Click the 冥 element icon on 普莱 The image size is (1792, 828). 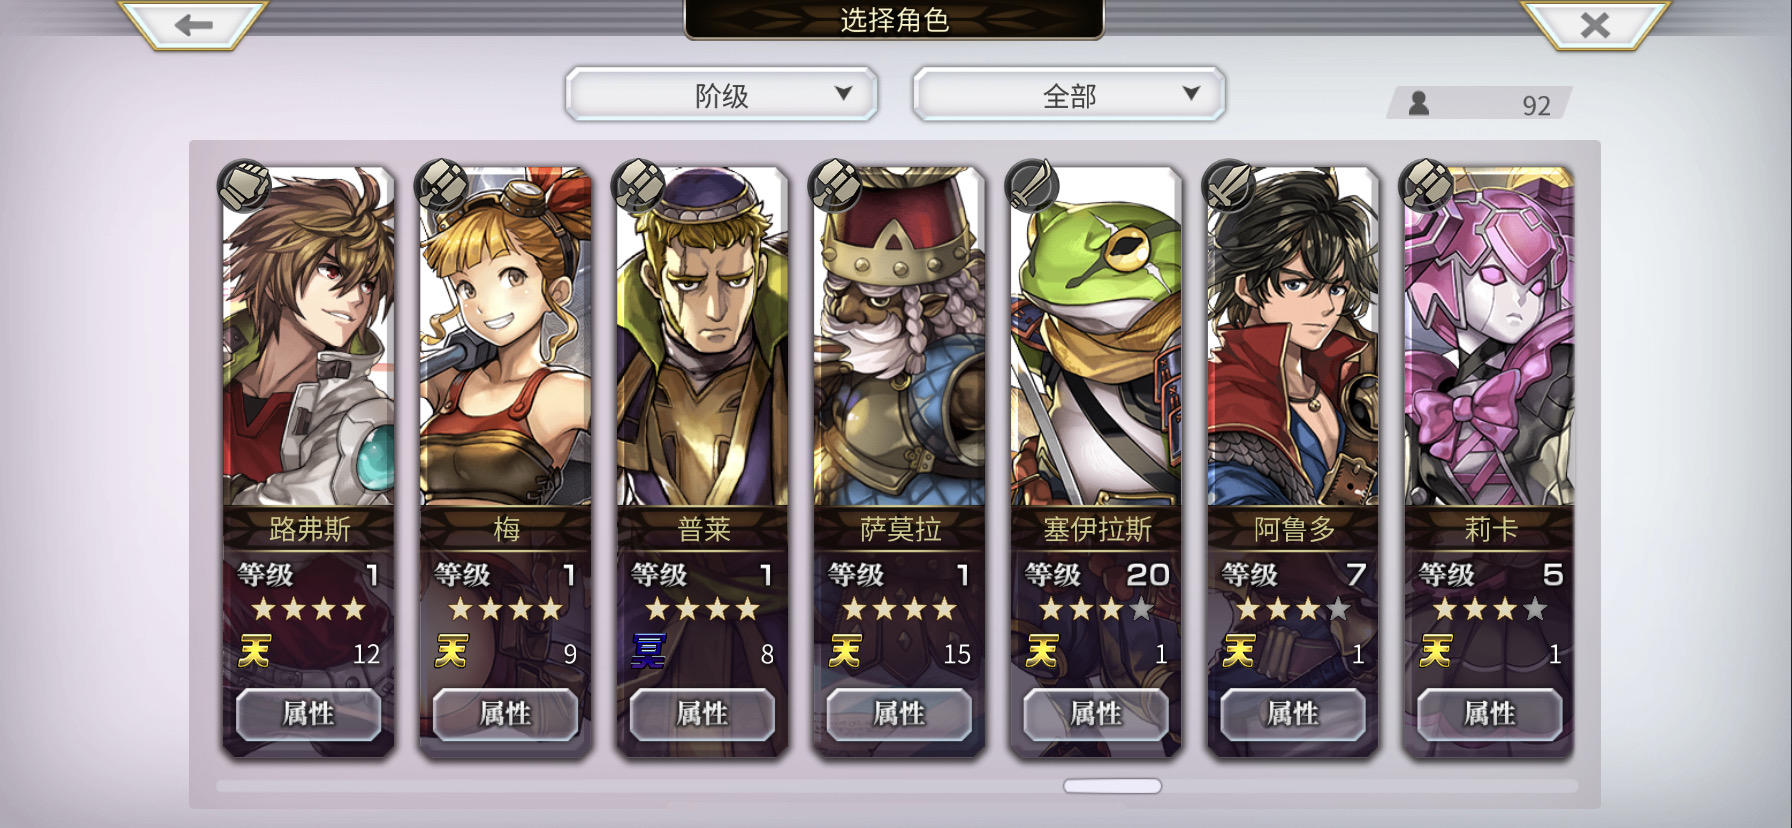(x=648, y=652)
